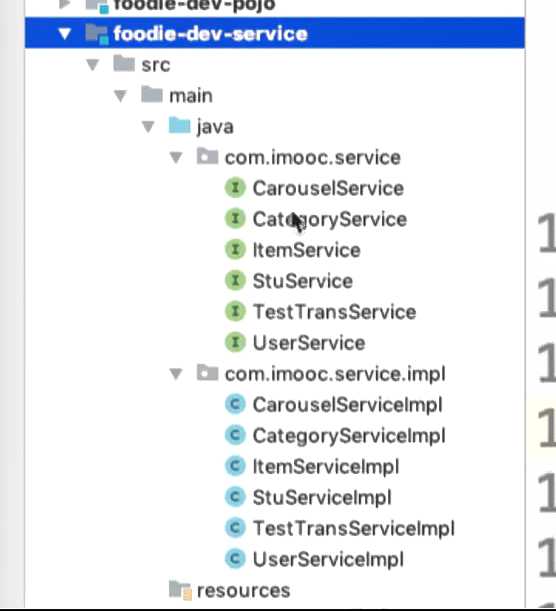Click the CategoryService interface icon
This screenshot has height=611, width=556.
235,219
